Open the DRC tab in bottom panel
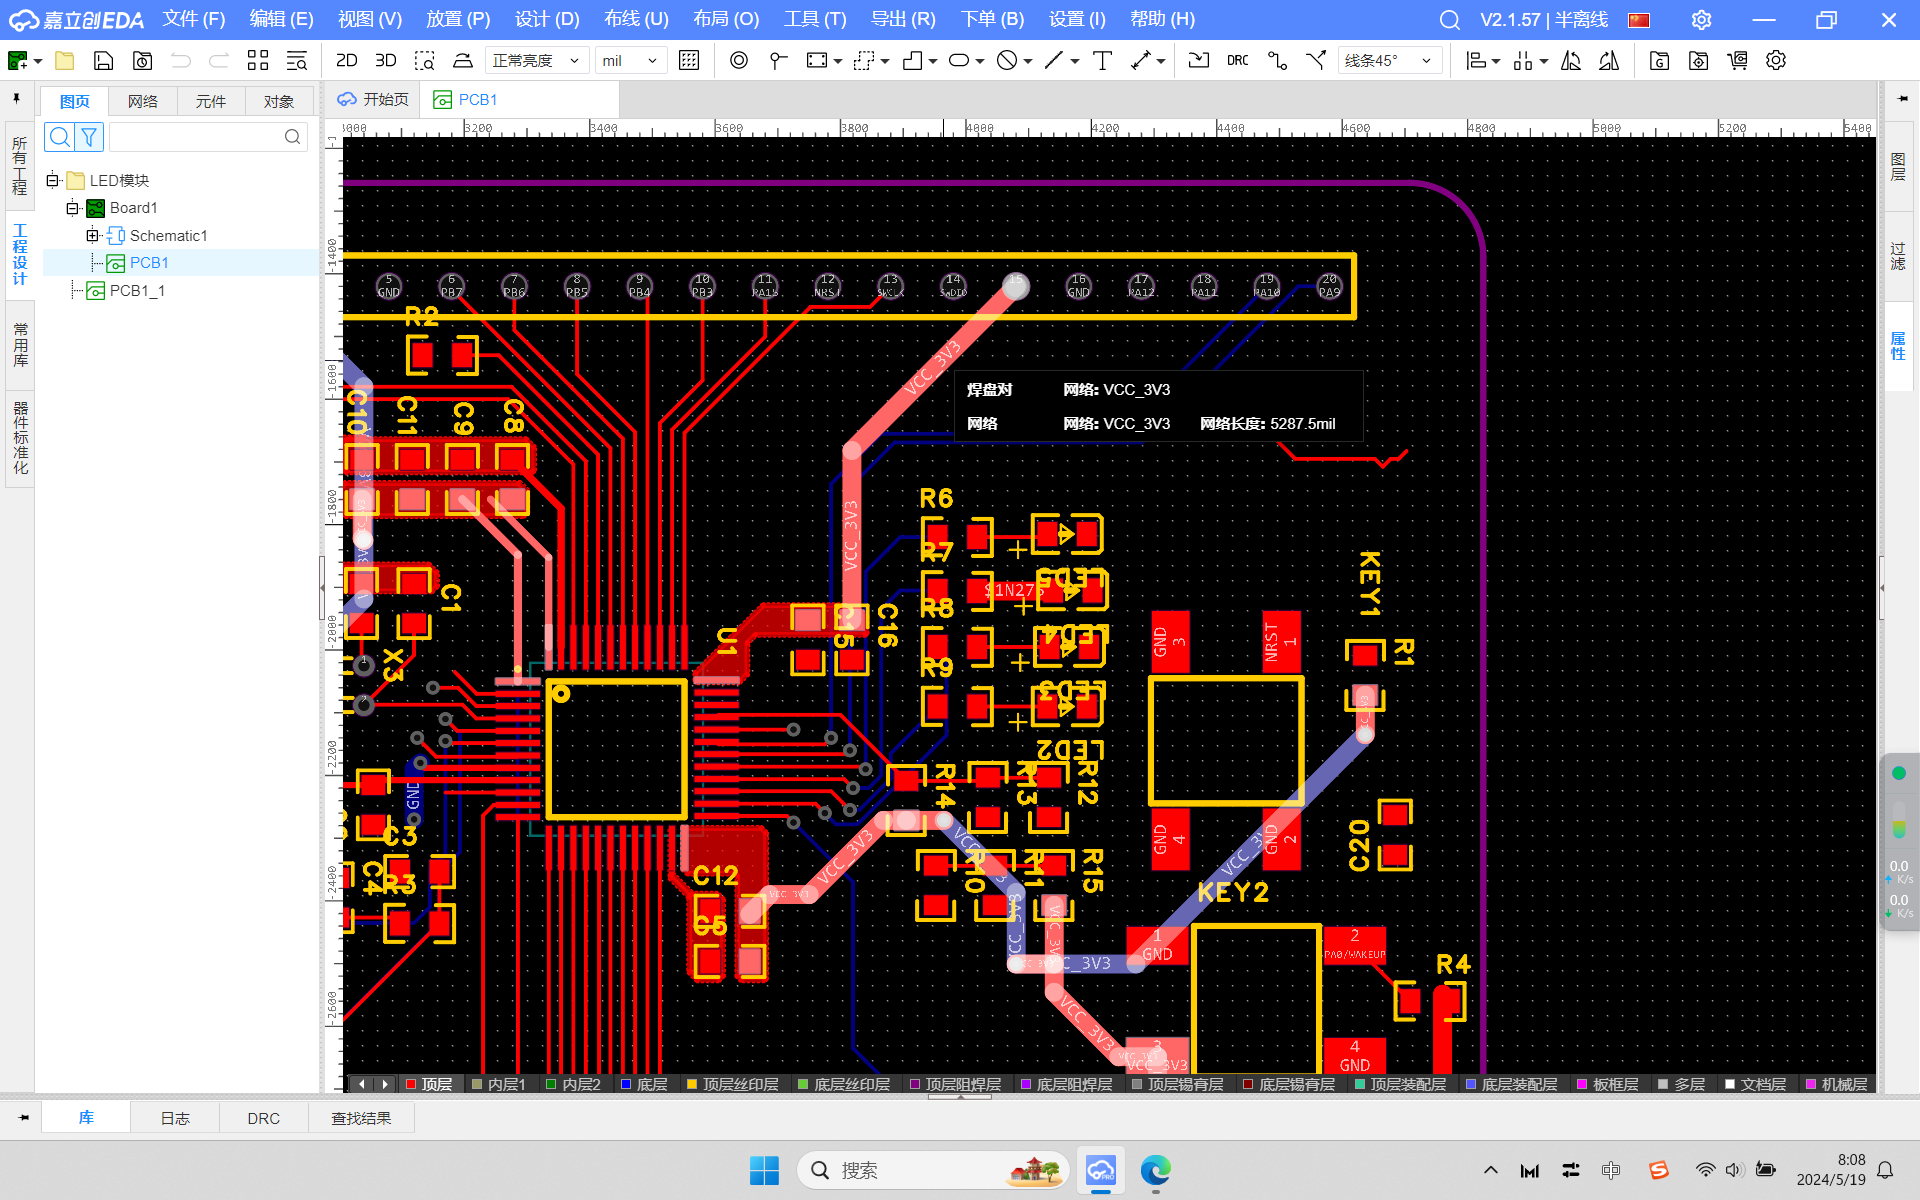Screen dimensions: 1920x1200 tap(263, 1118)
